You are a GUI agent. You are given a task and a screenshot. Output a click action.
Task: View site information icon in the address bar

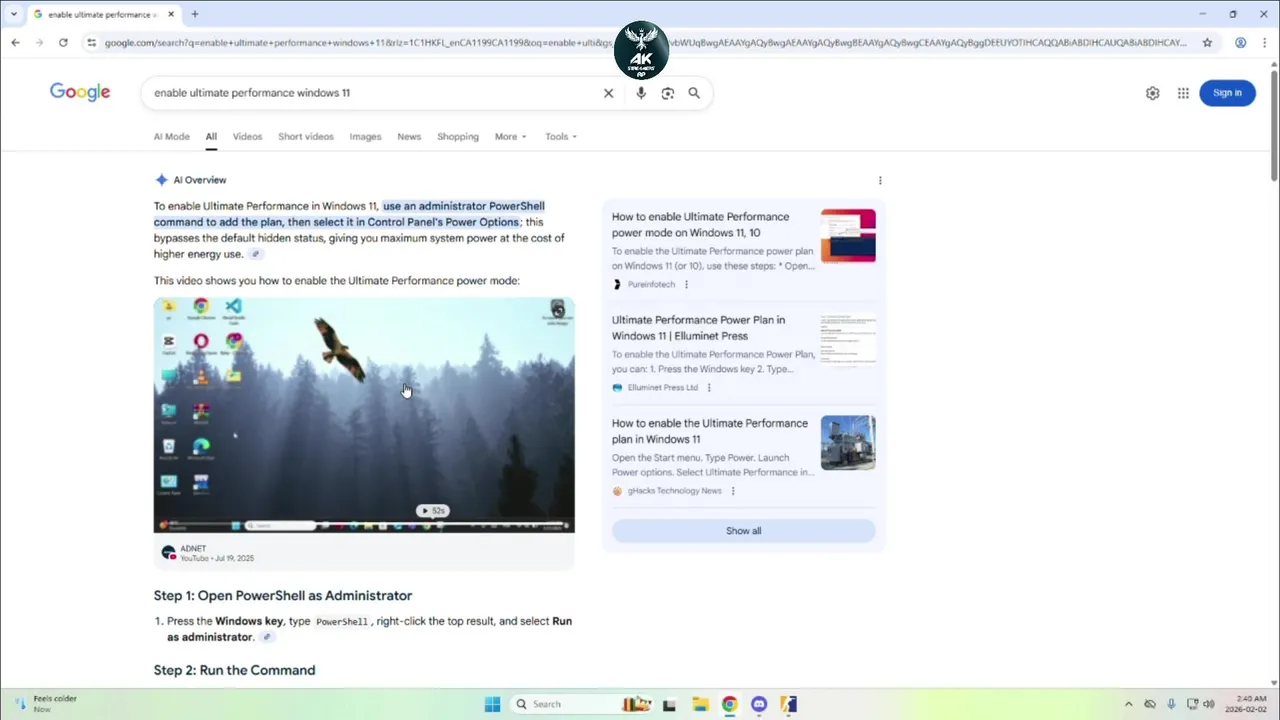91,43
